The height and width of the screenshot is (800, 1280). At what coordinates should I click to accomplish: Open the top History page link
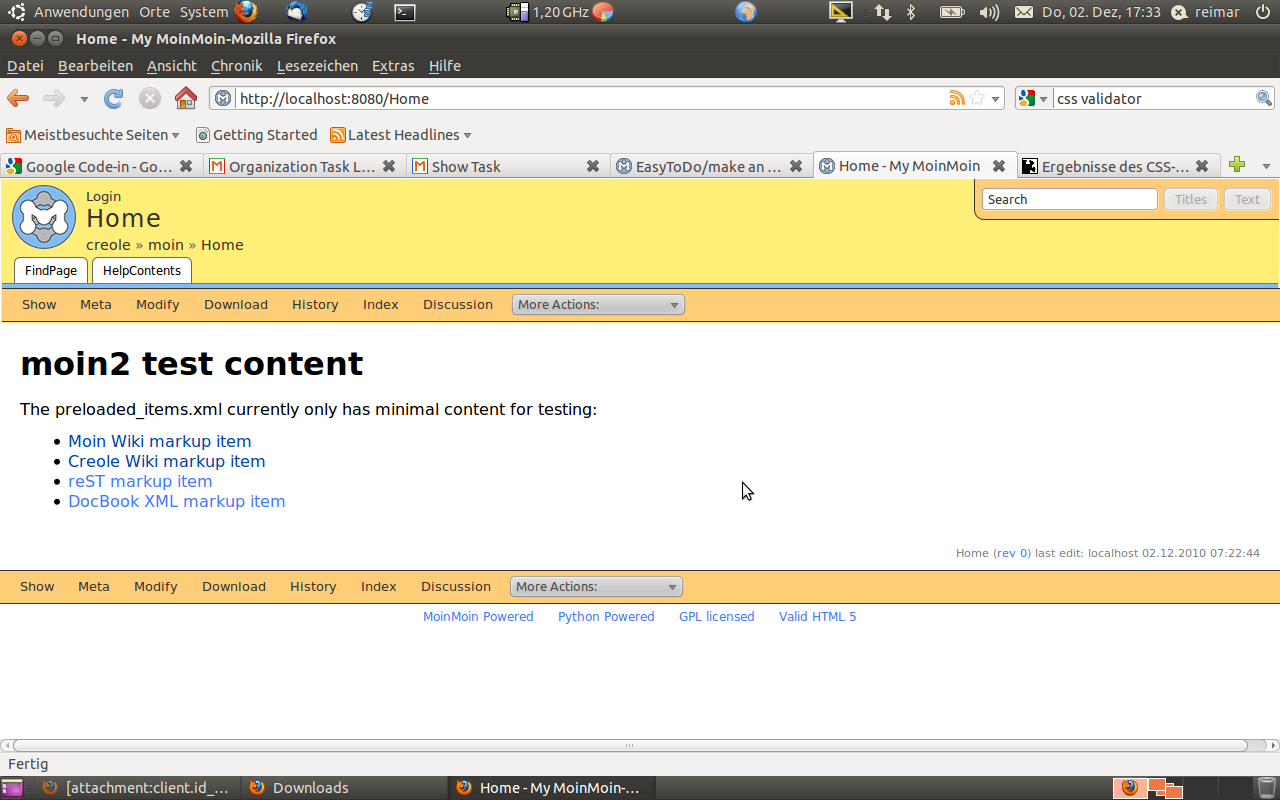(315, 305)
